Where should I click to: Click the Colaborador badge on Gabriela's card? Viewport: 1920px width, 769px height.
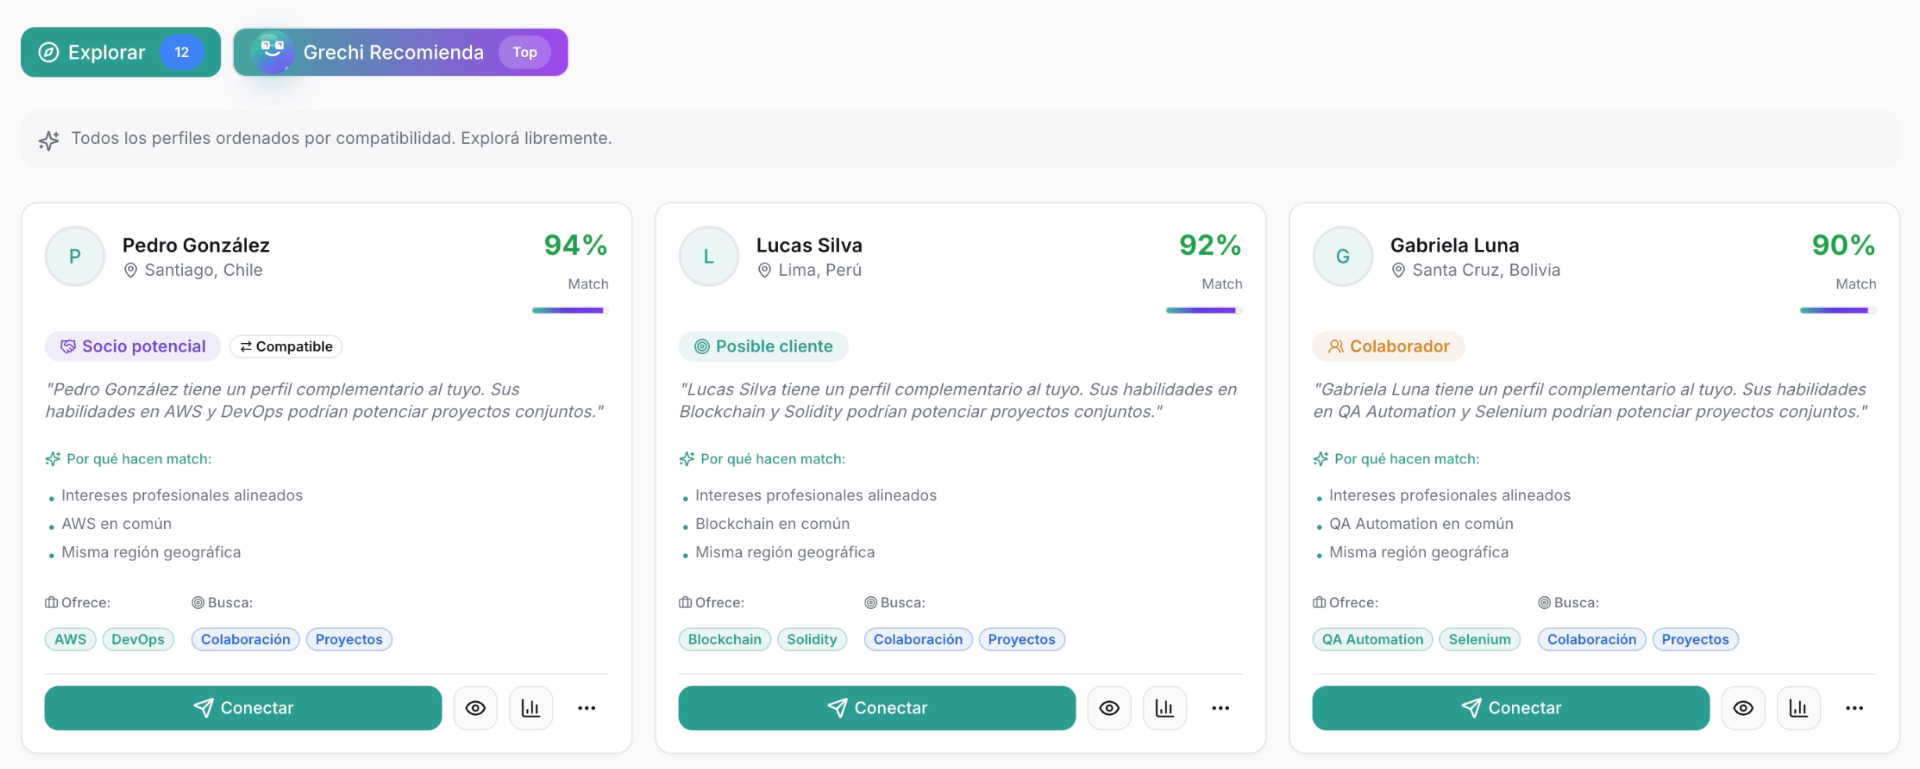(x=1389, y=346)
